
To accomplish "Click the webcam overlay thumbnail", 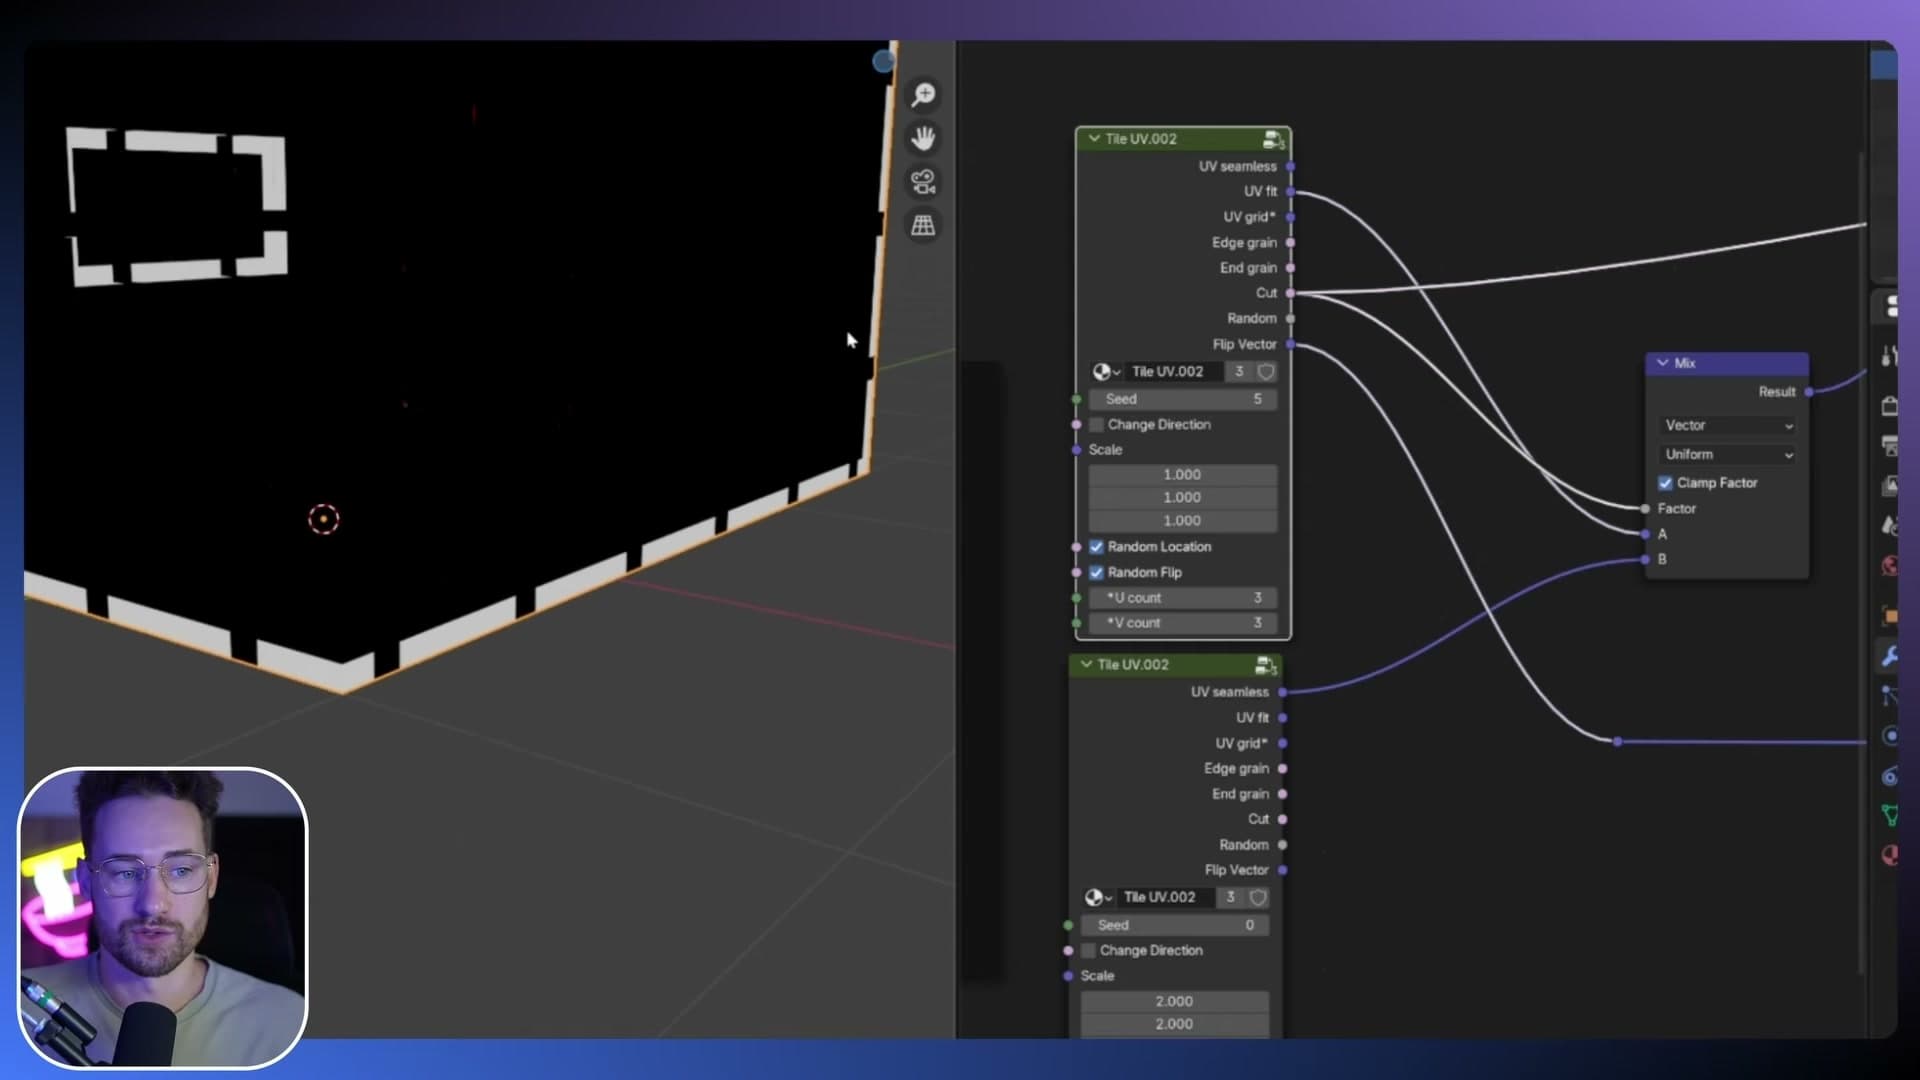I will [163, 918].
